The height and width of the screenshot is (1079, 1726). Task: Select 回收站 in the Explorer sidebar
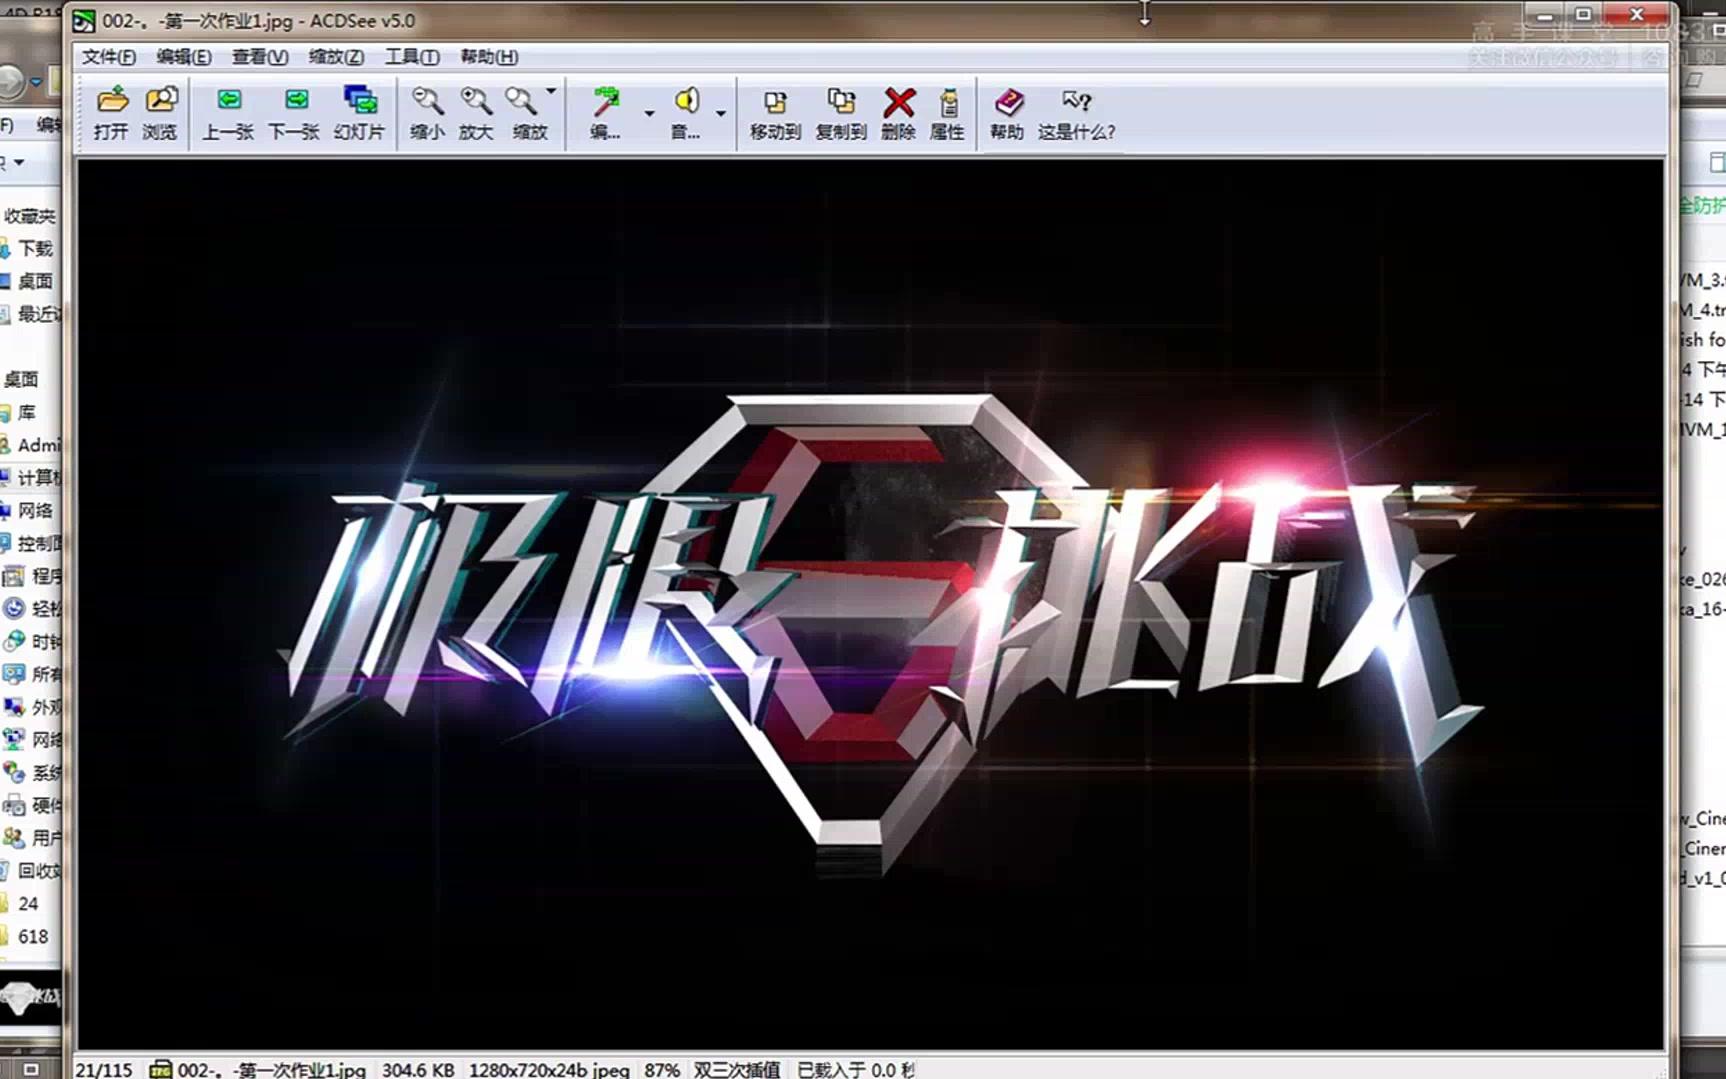pyautogui.click(x=39, y=871)
